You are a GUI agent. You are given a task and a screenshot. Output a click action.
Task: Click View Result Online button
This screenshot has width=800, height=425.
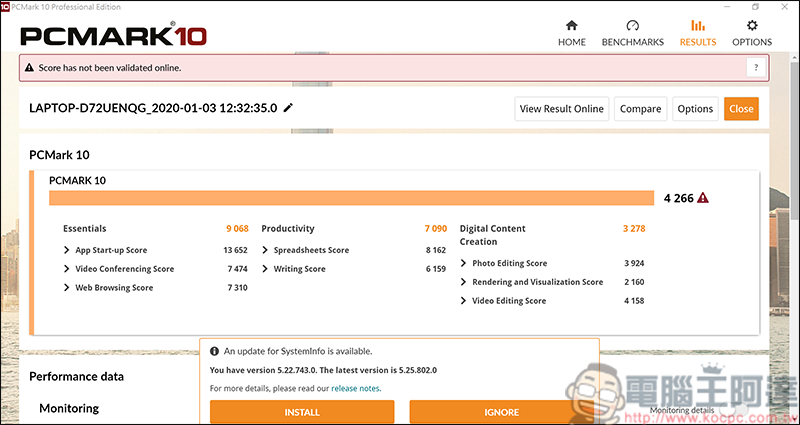point(561,109)
